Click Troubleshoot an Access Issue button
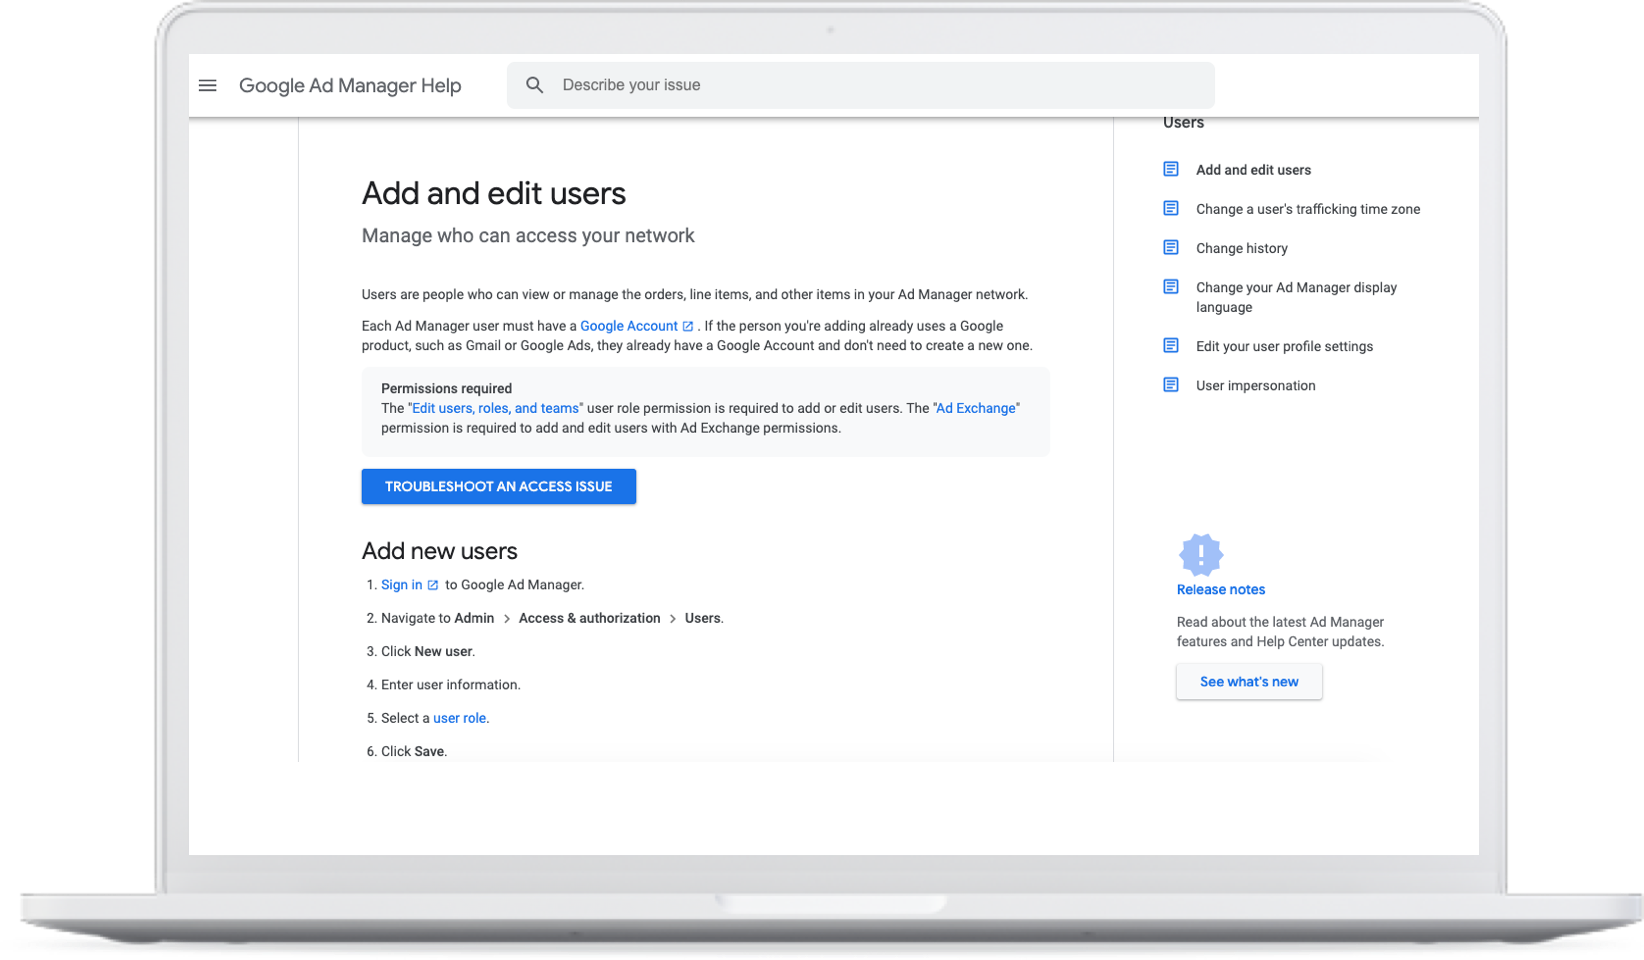The width and height of the screenshot is (1644, 960). pos(499,486)
